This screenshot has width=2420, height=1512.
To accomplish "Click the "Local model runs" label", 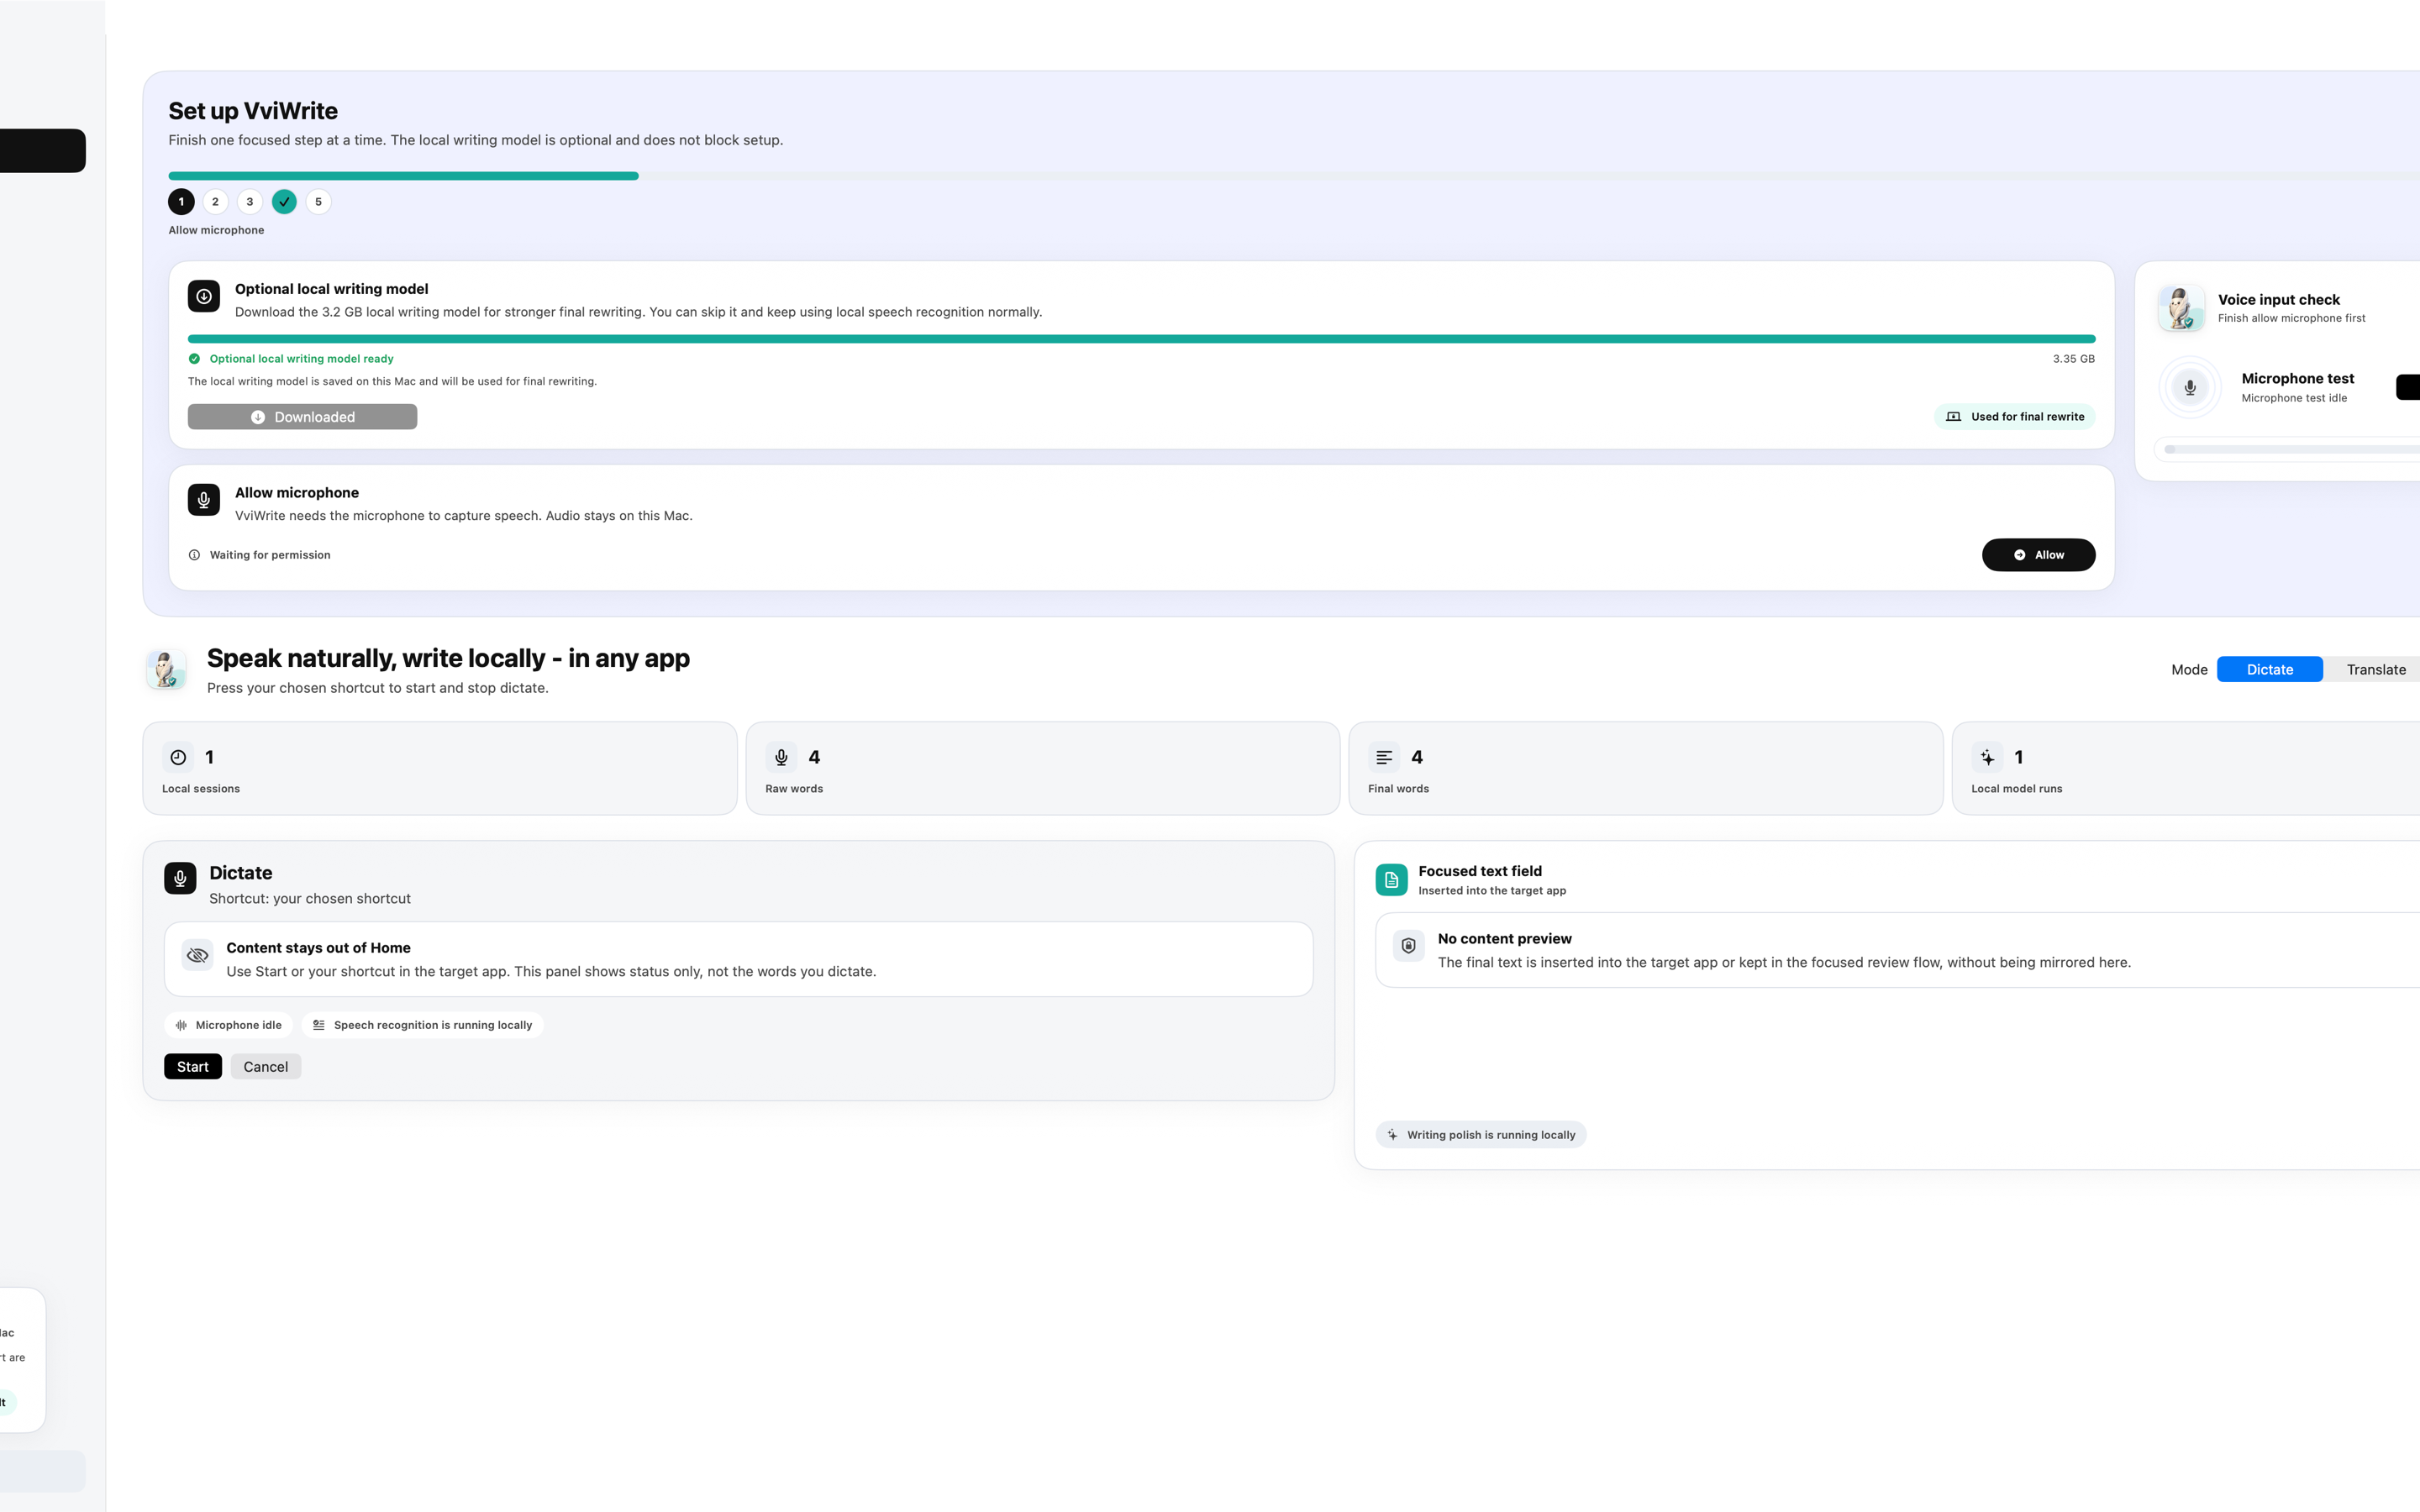I will click(x=2016, y=789).
